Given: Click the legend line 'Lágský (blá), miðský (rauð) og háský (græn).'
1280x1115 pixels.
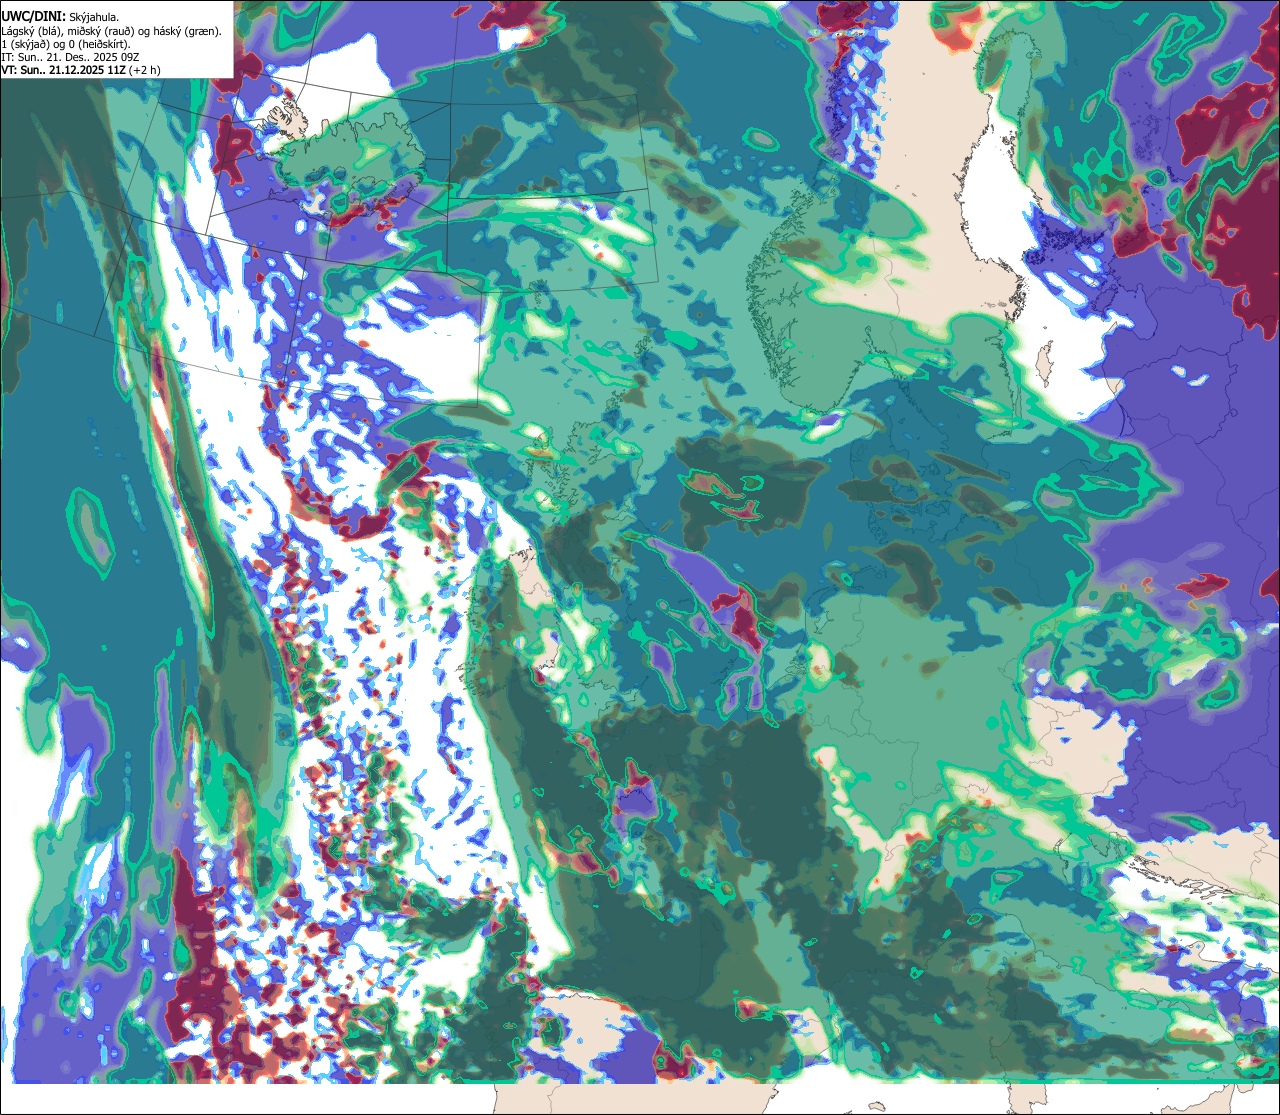Looking at the screenshot, I should coord(112,31).
